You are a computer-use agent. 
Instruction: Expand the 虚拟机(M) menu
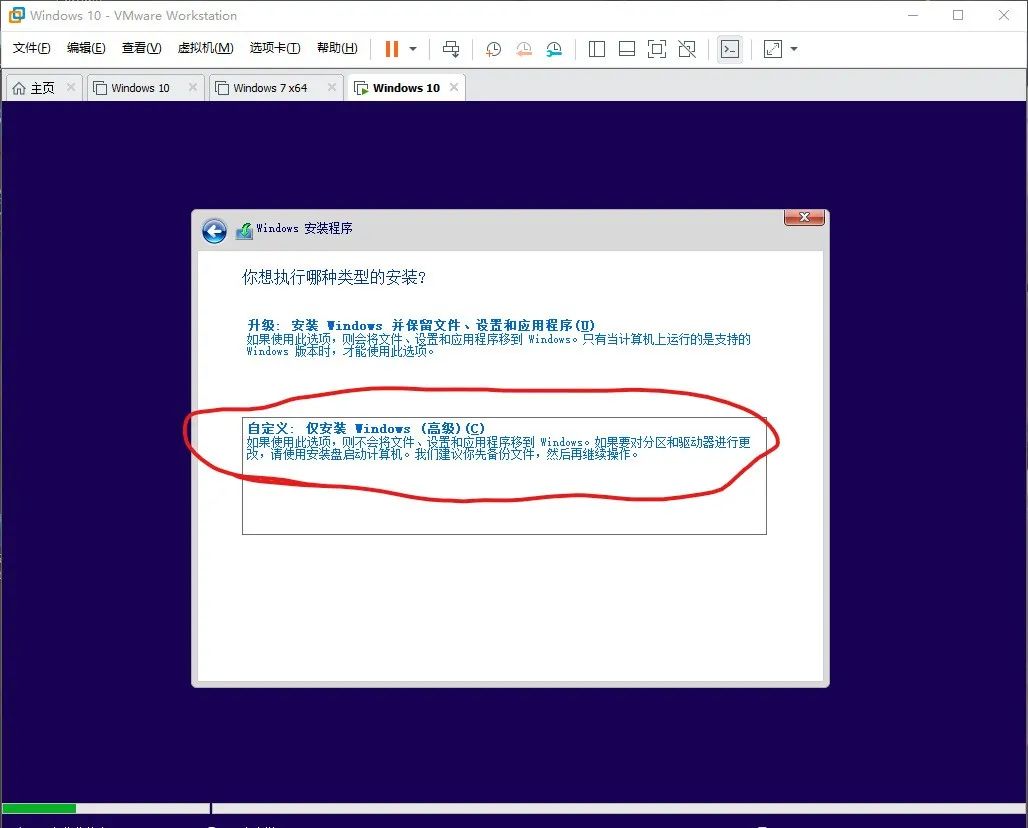(204, 47)
